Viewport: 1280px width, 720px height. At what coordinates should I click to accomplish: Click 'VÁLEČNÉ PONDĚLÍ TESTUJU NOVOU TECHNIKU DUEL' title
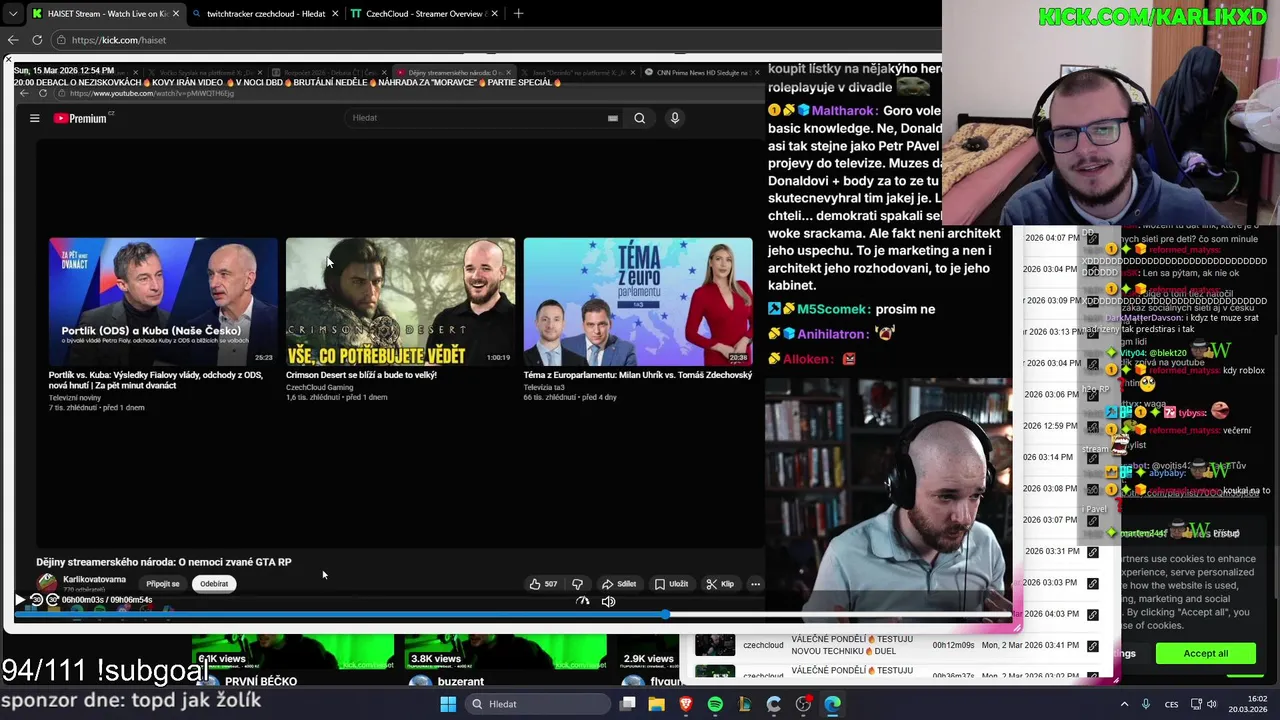coord(852,644)
